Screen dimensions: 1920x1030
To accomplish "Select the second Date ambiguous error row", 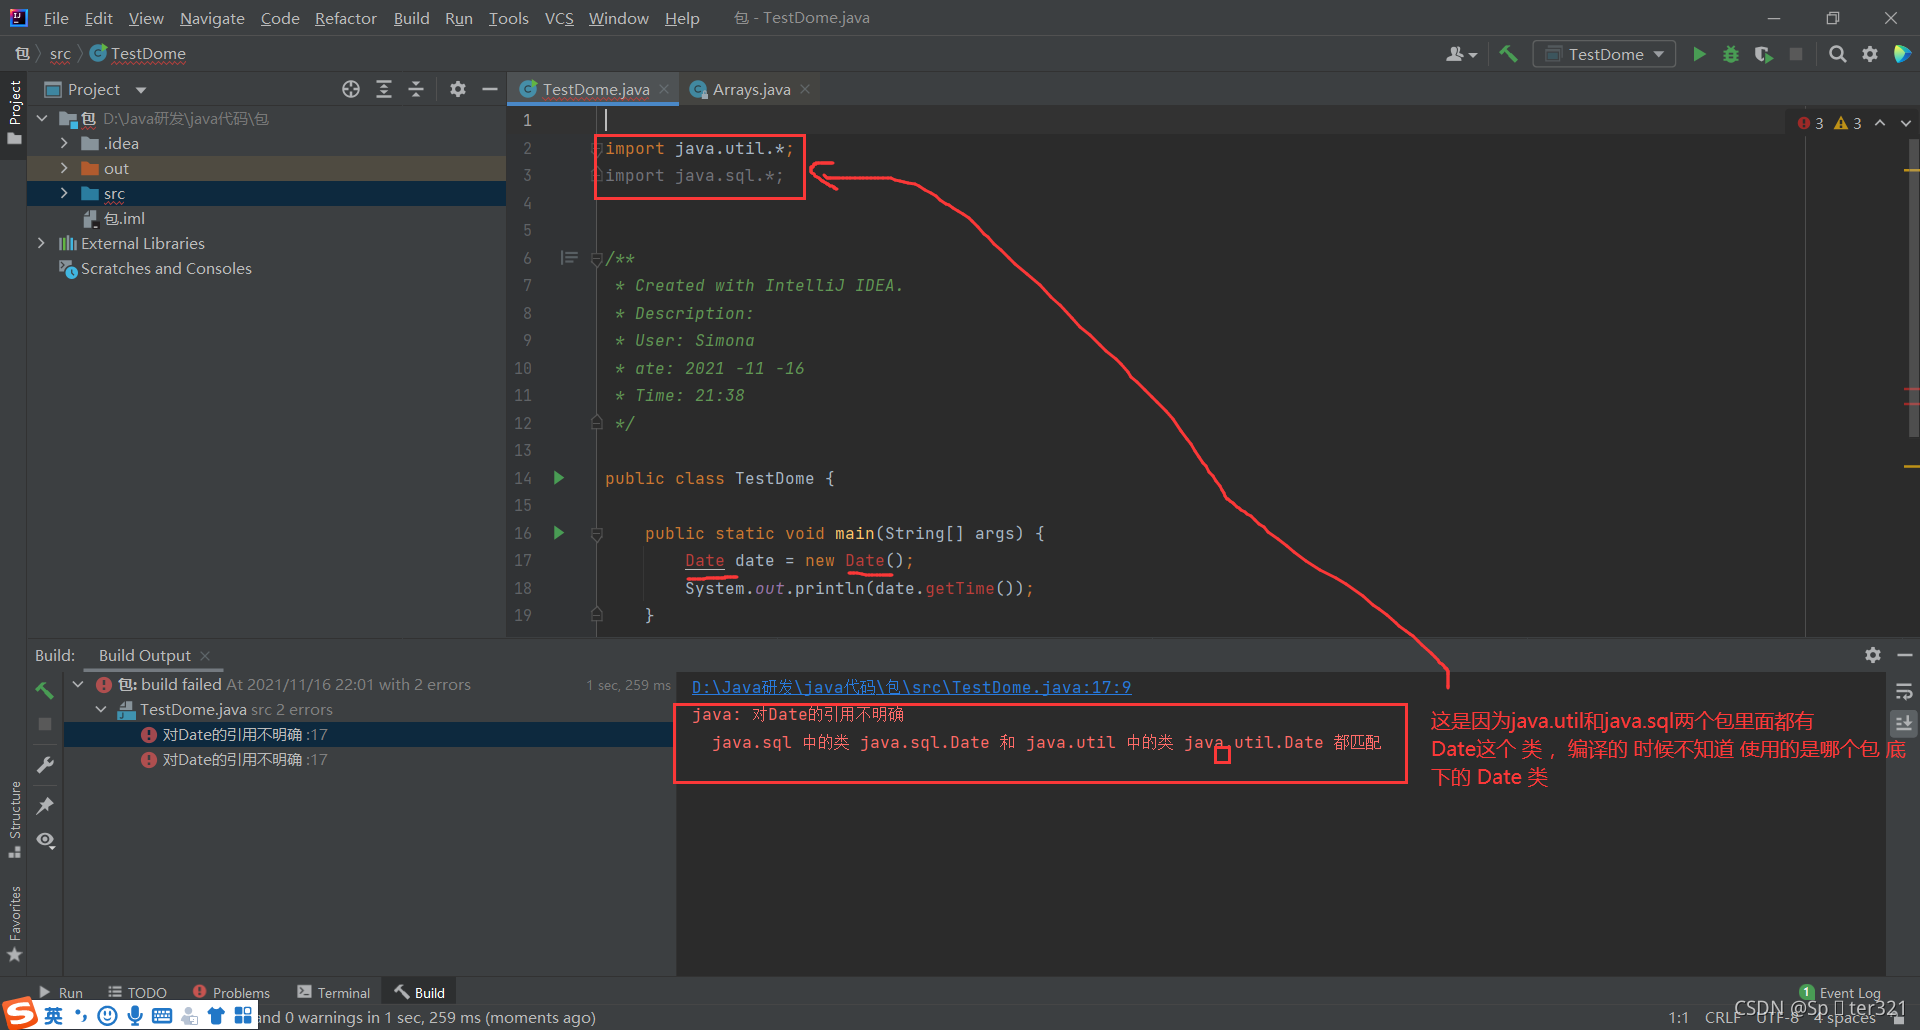I will (x=368, y=759).
